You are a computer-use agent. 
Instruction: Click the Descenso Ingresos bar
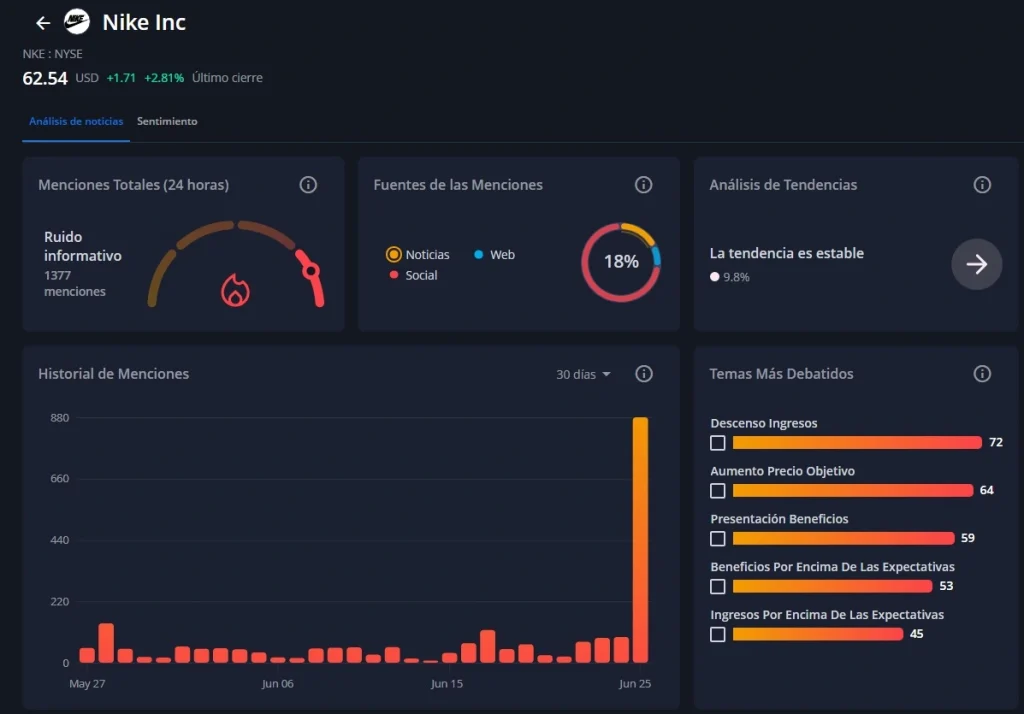point(857,443)
